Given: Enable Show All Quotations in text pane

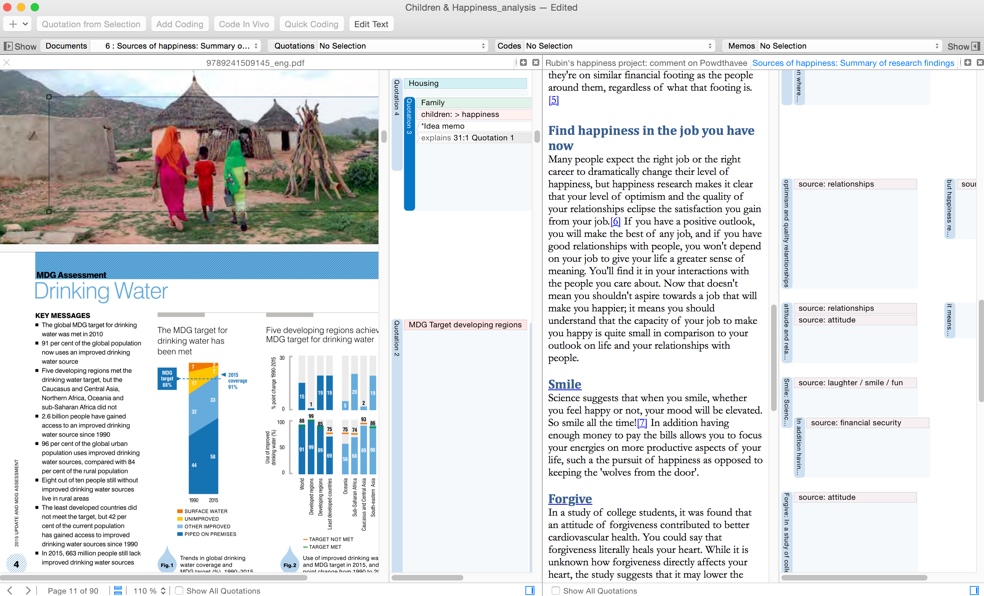Looking at the screenshot, I should 556,590.
